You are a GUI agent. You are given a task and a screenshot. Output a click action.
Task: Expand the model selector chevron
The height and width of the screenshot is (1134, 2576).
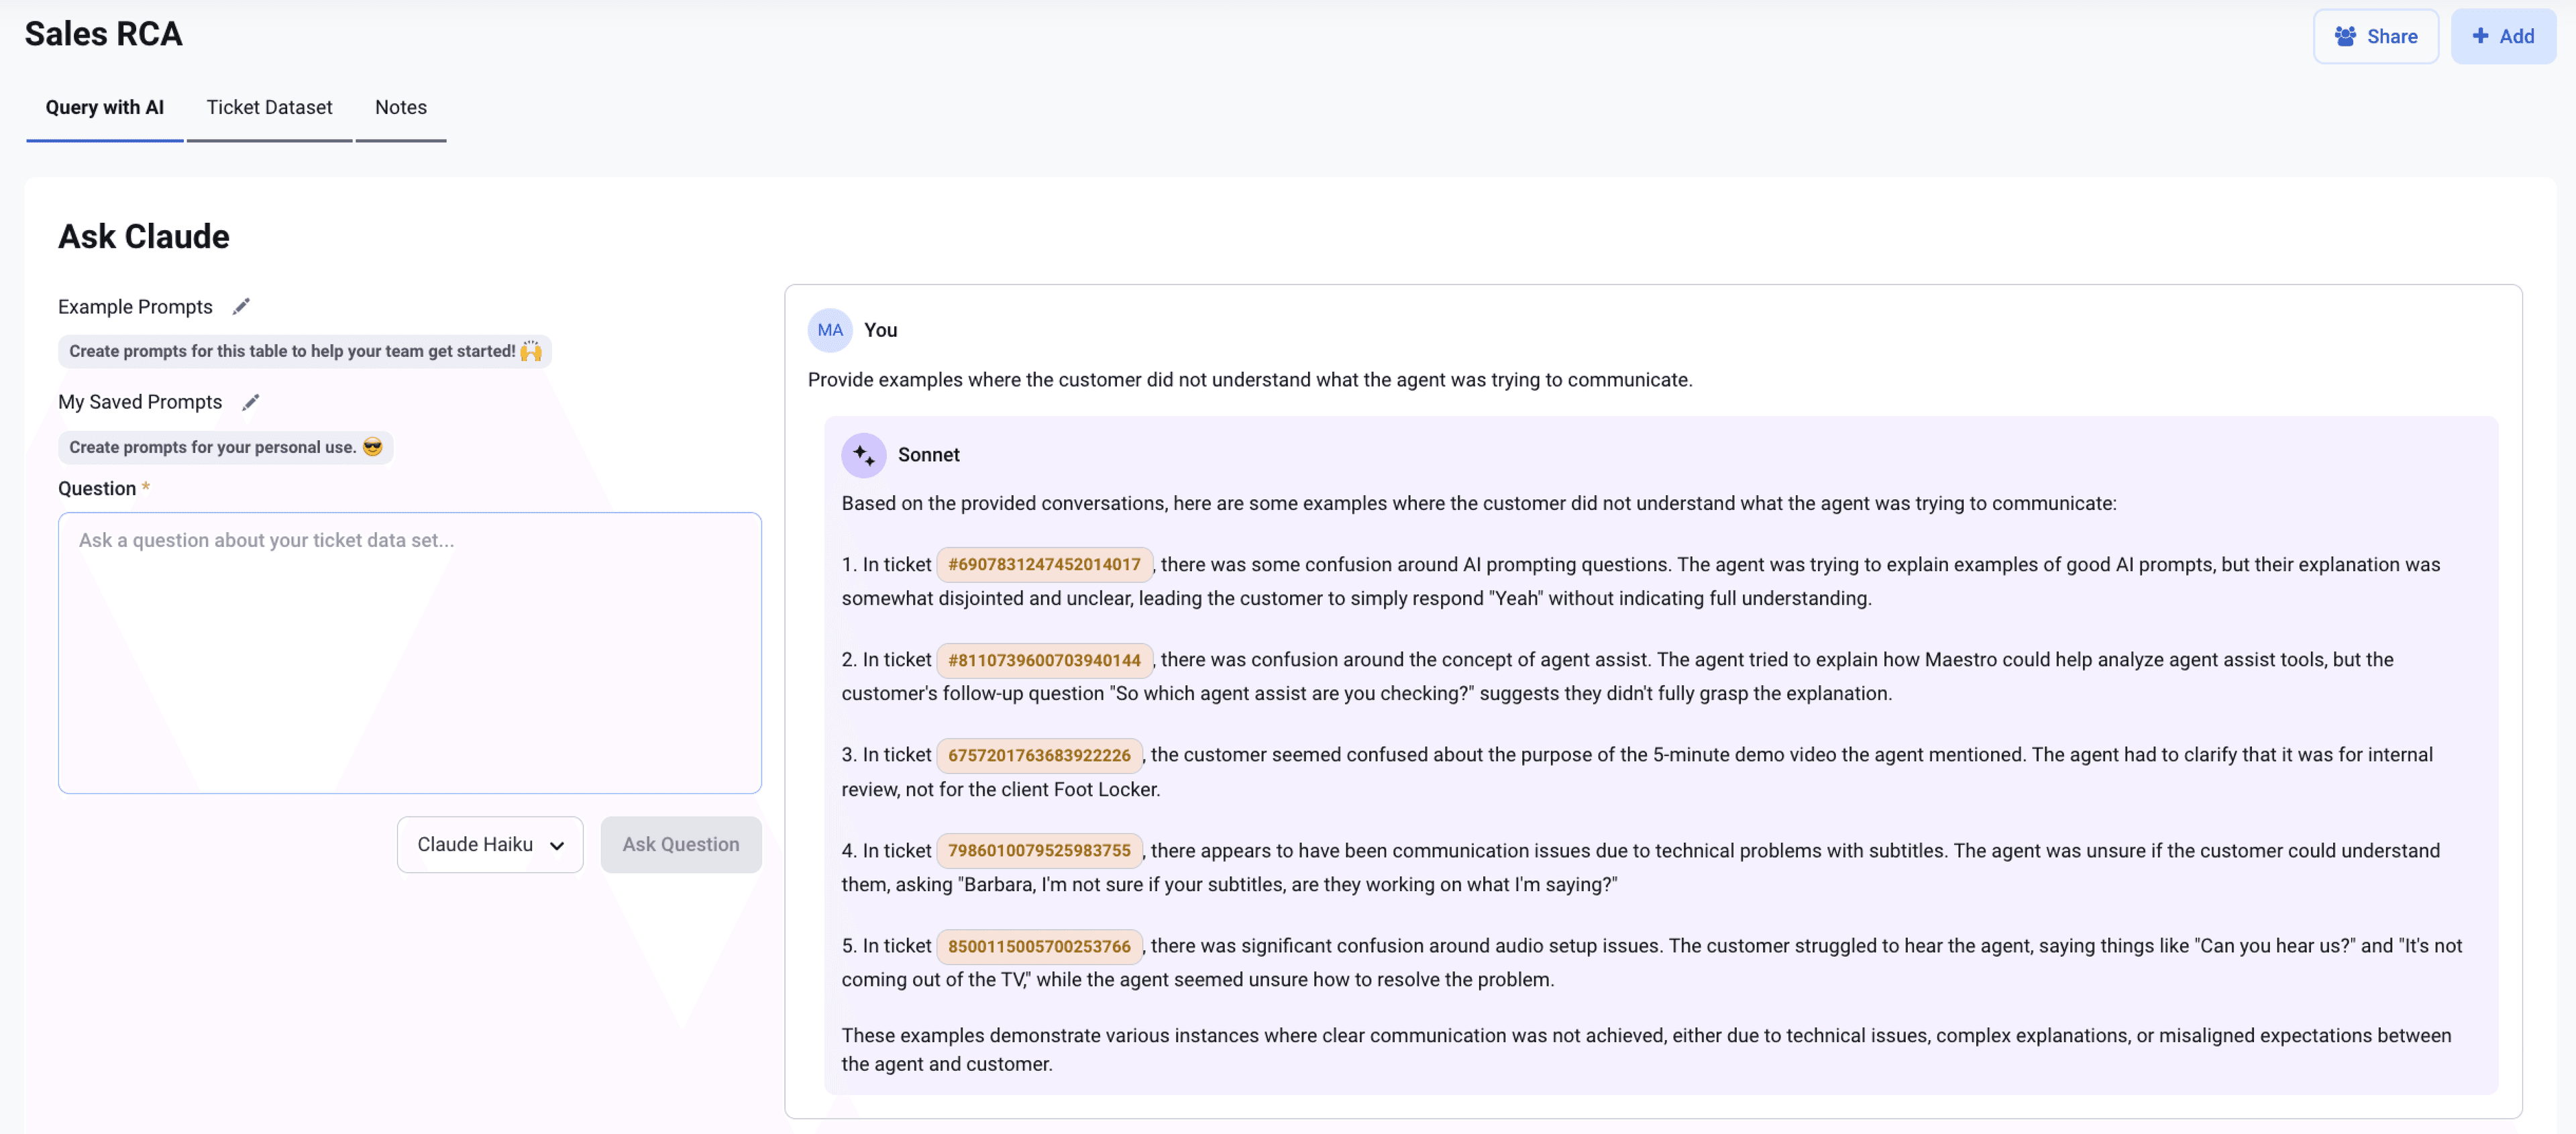click(x=557, y=845)
